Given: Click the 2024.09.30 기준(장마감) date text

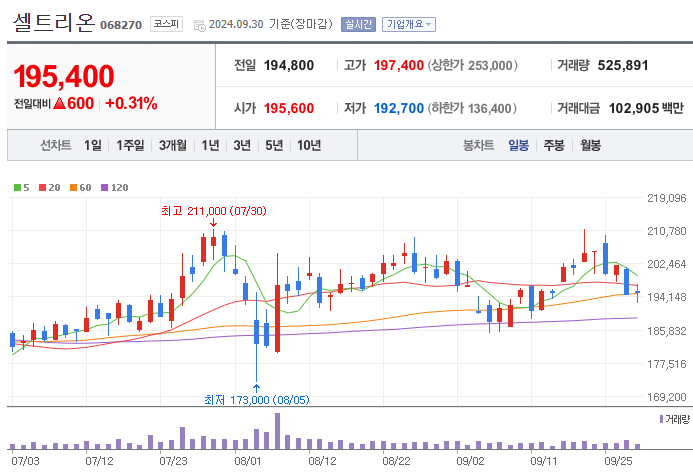Looking at the screenshot, I should click(270, 24).
